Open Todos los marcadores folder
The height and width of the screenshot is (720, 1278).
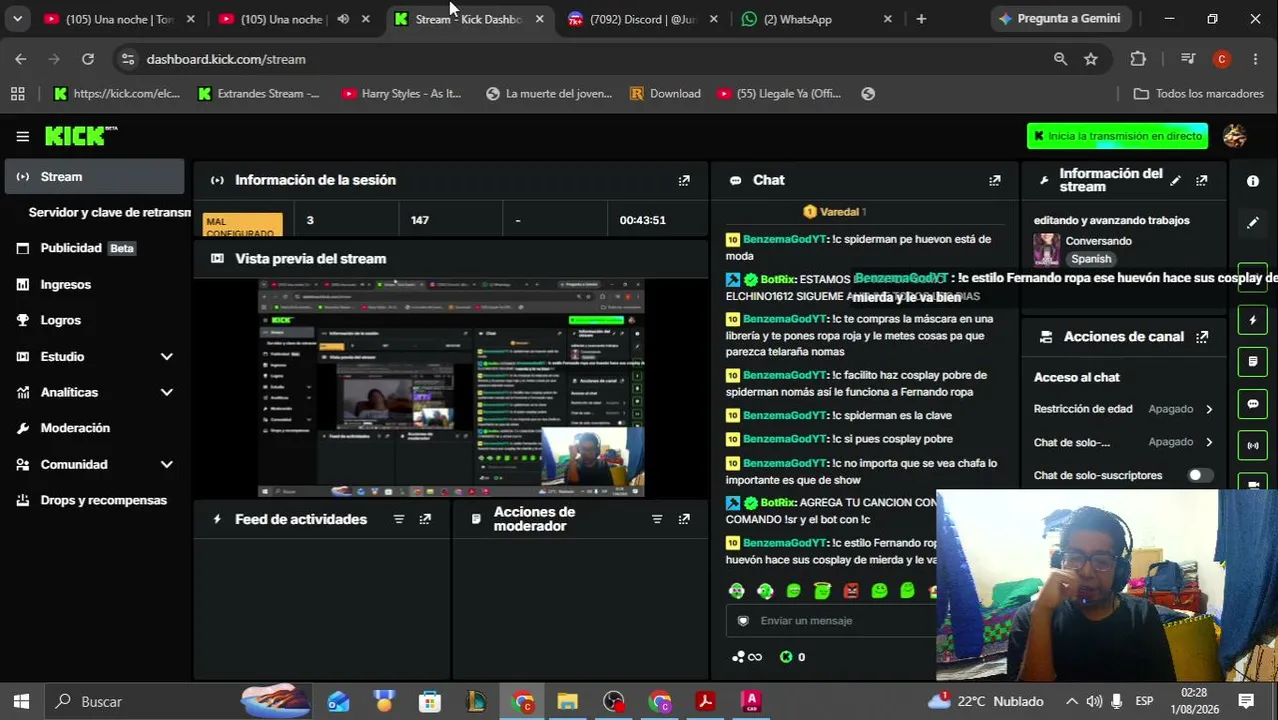1198,94
